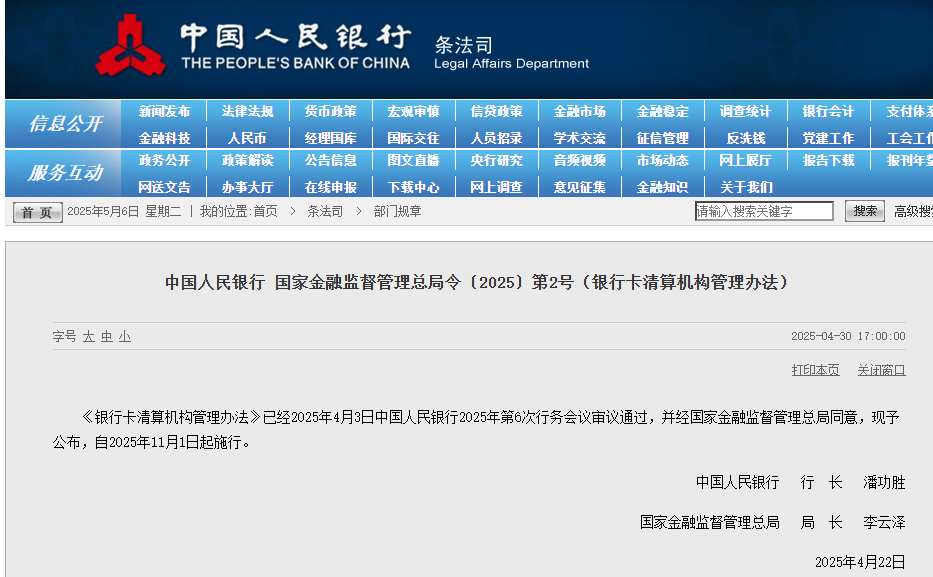Viewport: 933px width, 577px height.
Task: Open the 新闻发布 menu
Action: pos(164,111)
